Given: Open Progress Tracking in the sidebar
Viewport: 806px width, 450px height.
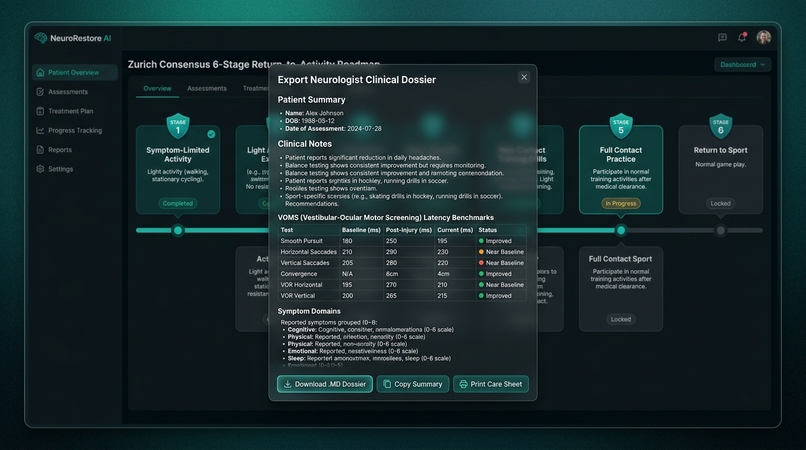Looking at the screenshot, I should click(x=75, y=130).
